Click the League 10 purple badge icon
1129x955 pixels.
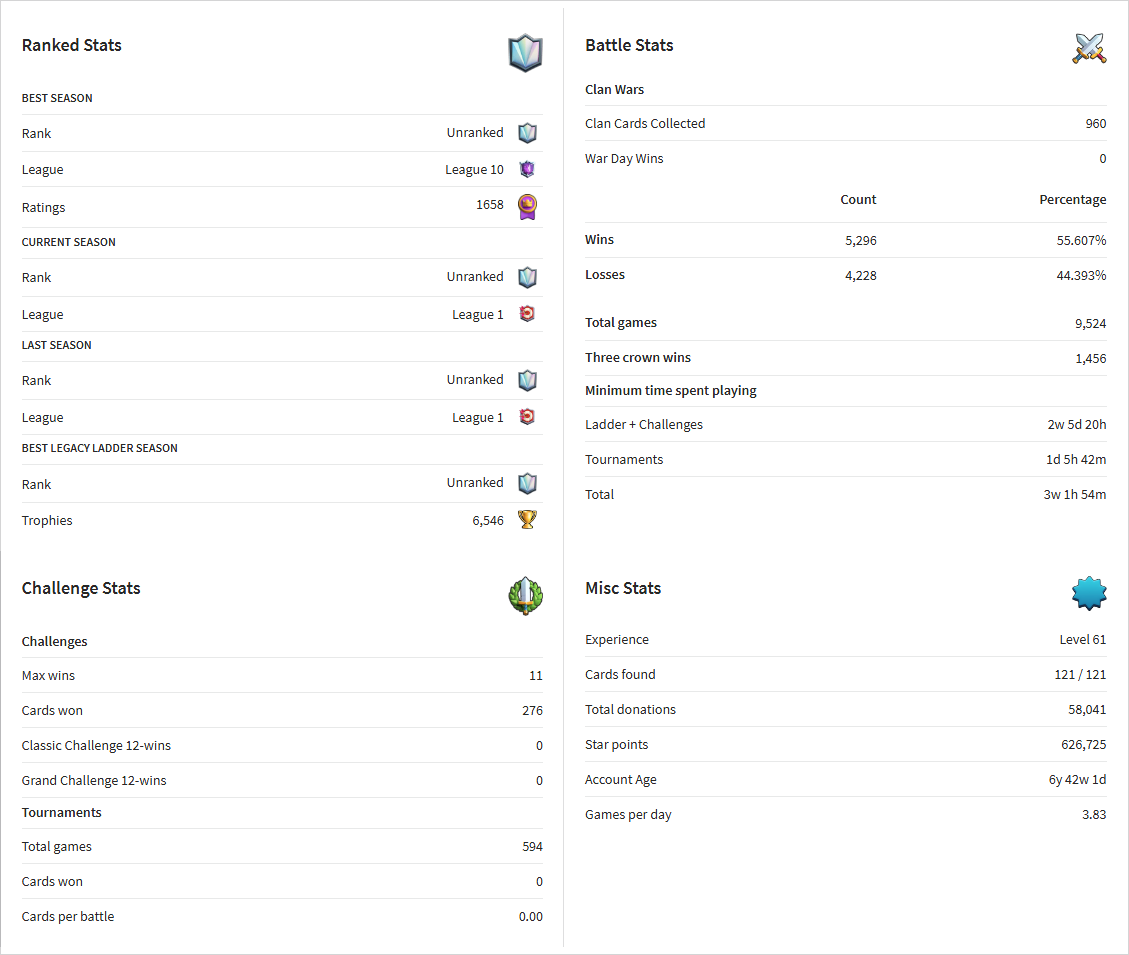tap(527, 169)
